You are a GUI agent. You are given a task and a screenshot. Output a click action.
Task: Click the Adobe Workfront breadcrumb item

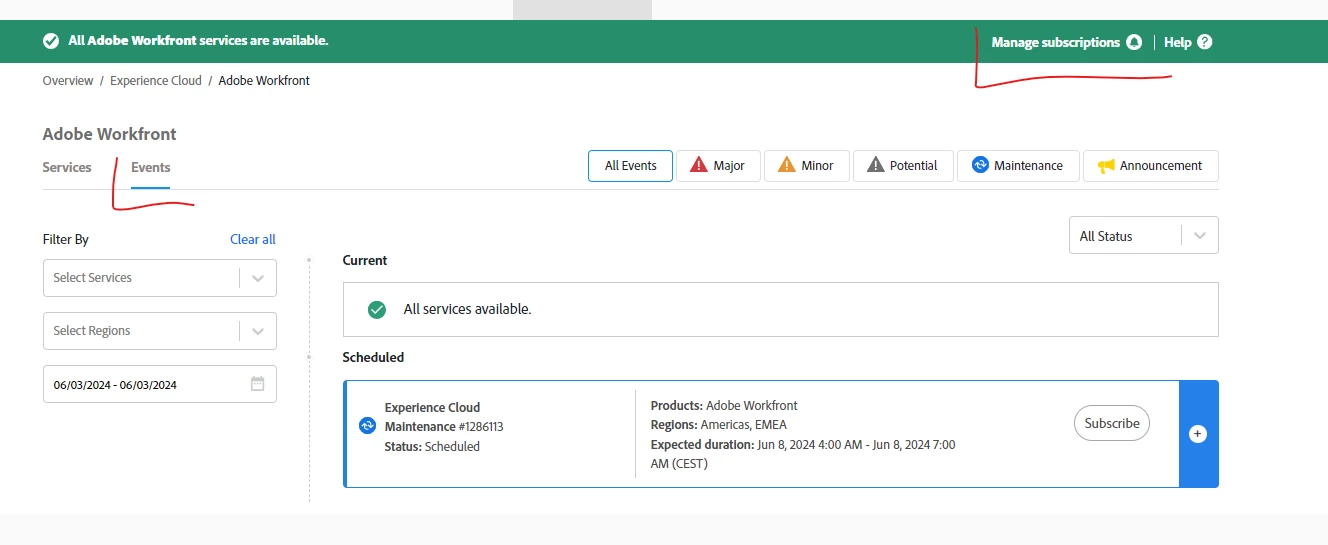264,80
